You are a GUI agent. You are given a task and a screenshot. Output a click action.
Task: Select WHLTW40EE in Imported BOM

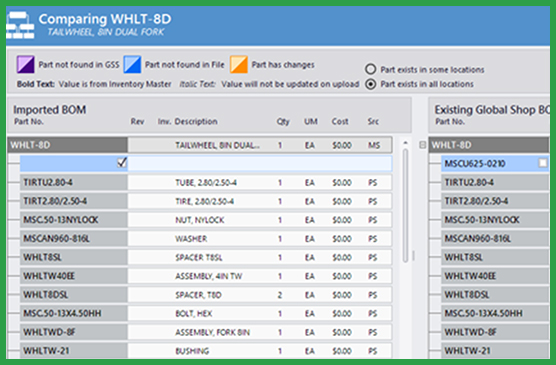point(74,276)
